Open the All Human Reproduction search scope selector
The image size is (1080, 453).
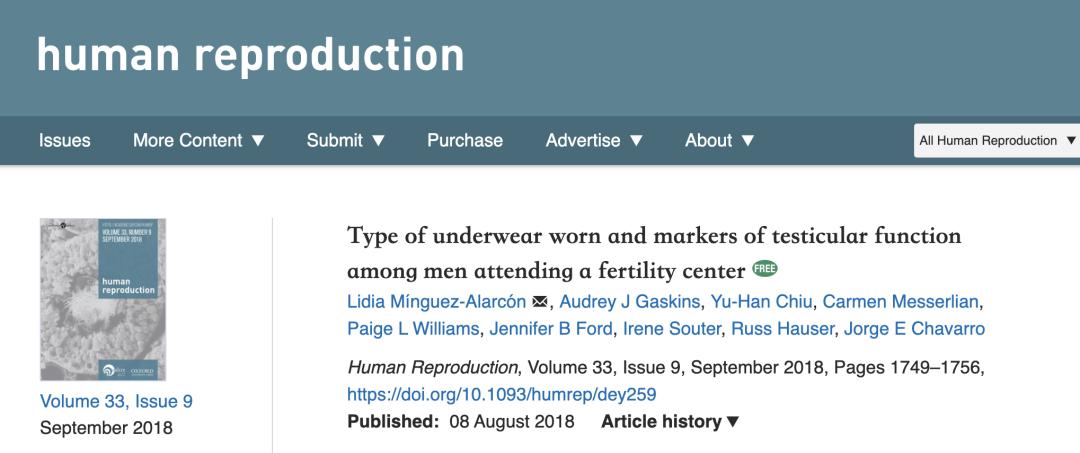point(997,140)
